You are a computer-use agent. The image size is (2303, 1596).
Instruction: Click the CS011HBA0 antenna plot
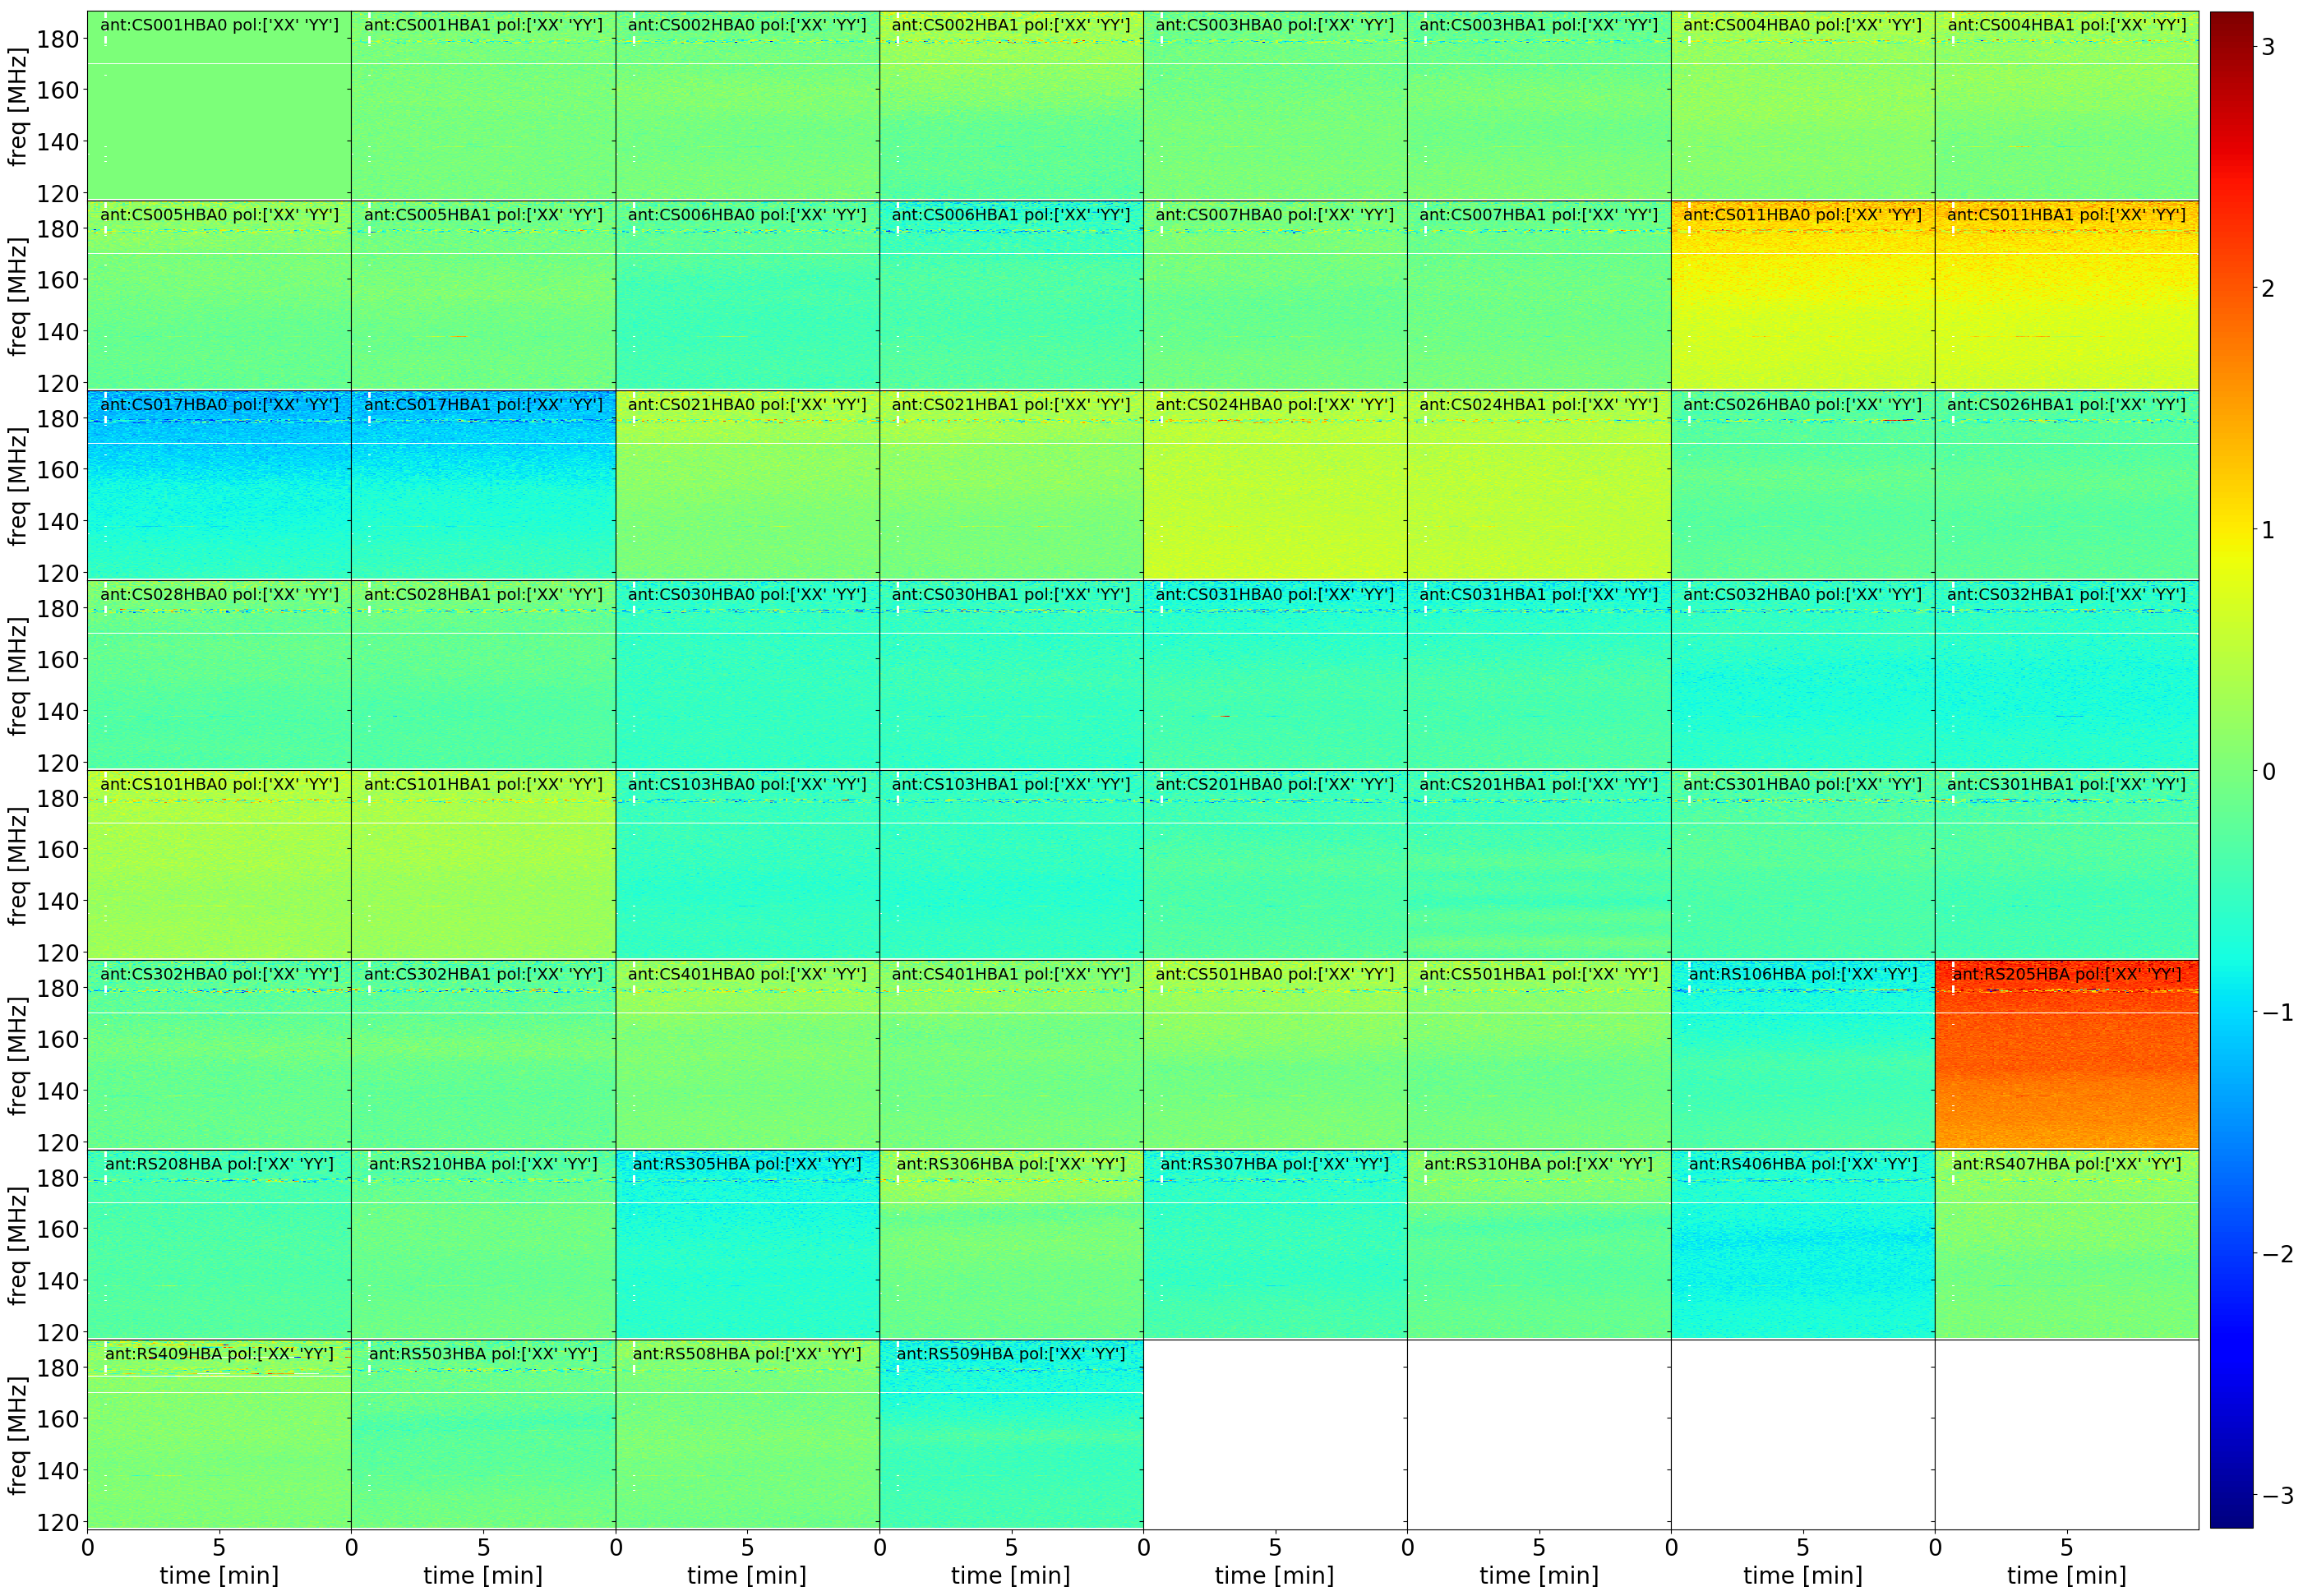pyautogui.click(x=1803, y=295)
